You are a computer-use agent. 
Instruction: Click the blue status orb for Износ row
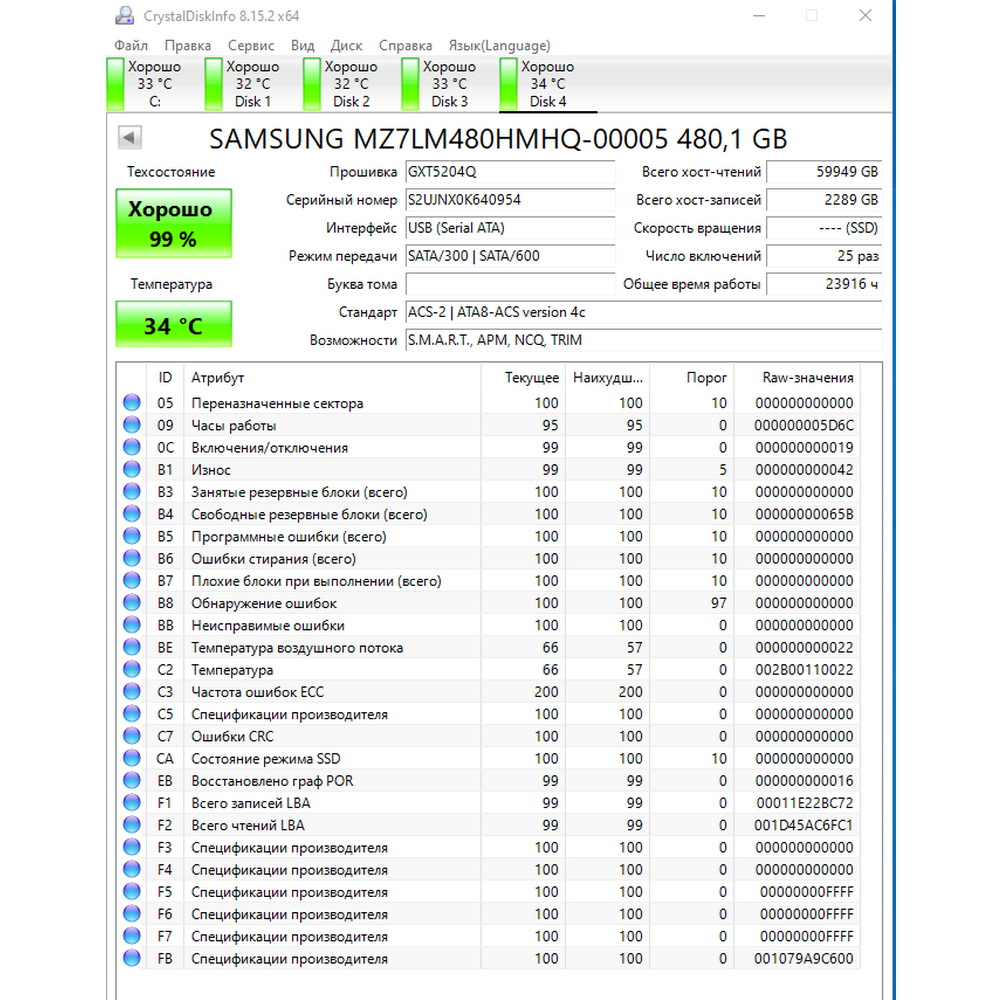pos(132,469)
